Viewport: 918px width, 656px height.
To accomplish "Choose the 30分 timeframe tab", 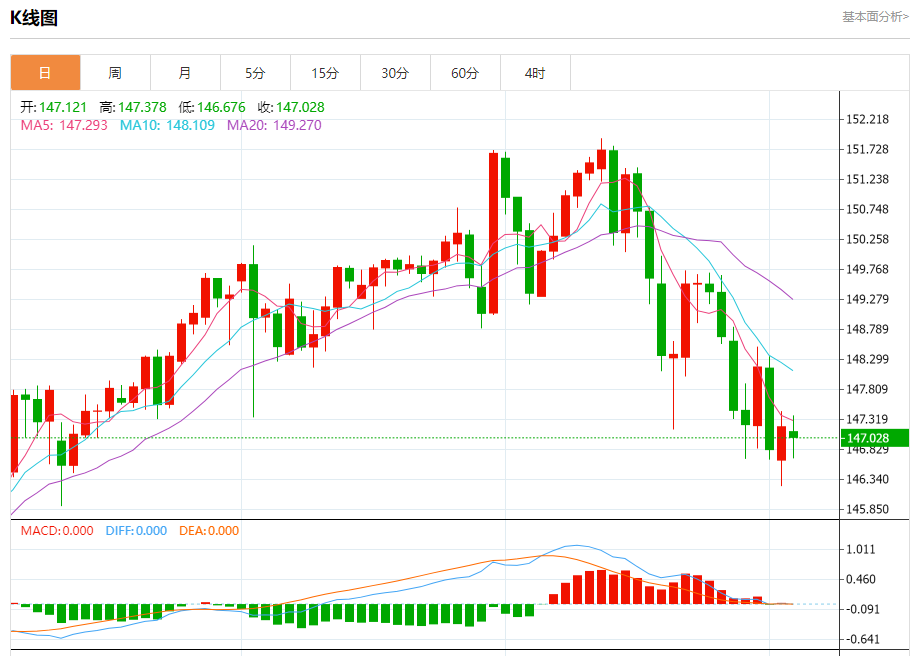I will tap(395, 73).
